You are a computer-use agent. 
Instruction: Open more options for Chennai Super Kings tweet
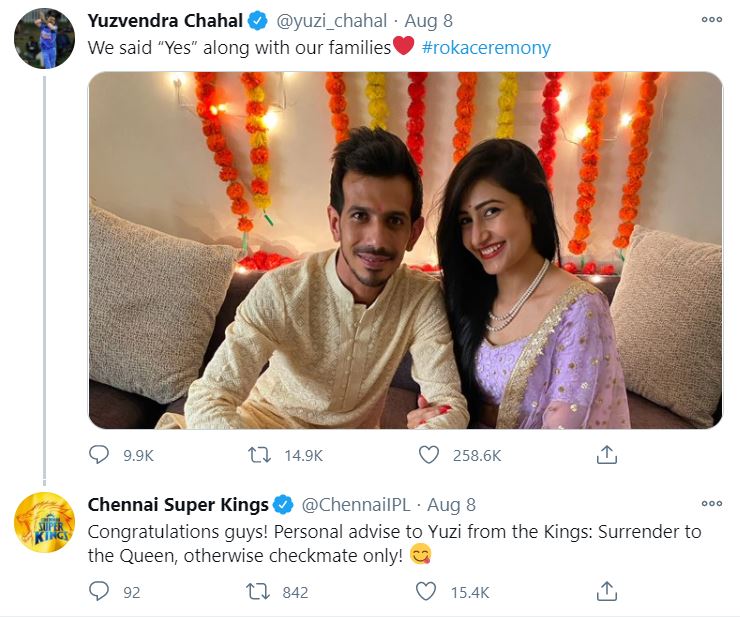pos(711,503)
